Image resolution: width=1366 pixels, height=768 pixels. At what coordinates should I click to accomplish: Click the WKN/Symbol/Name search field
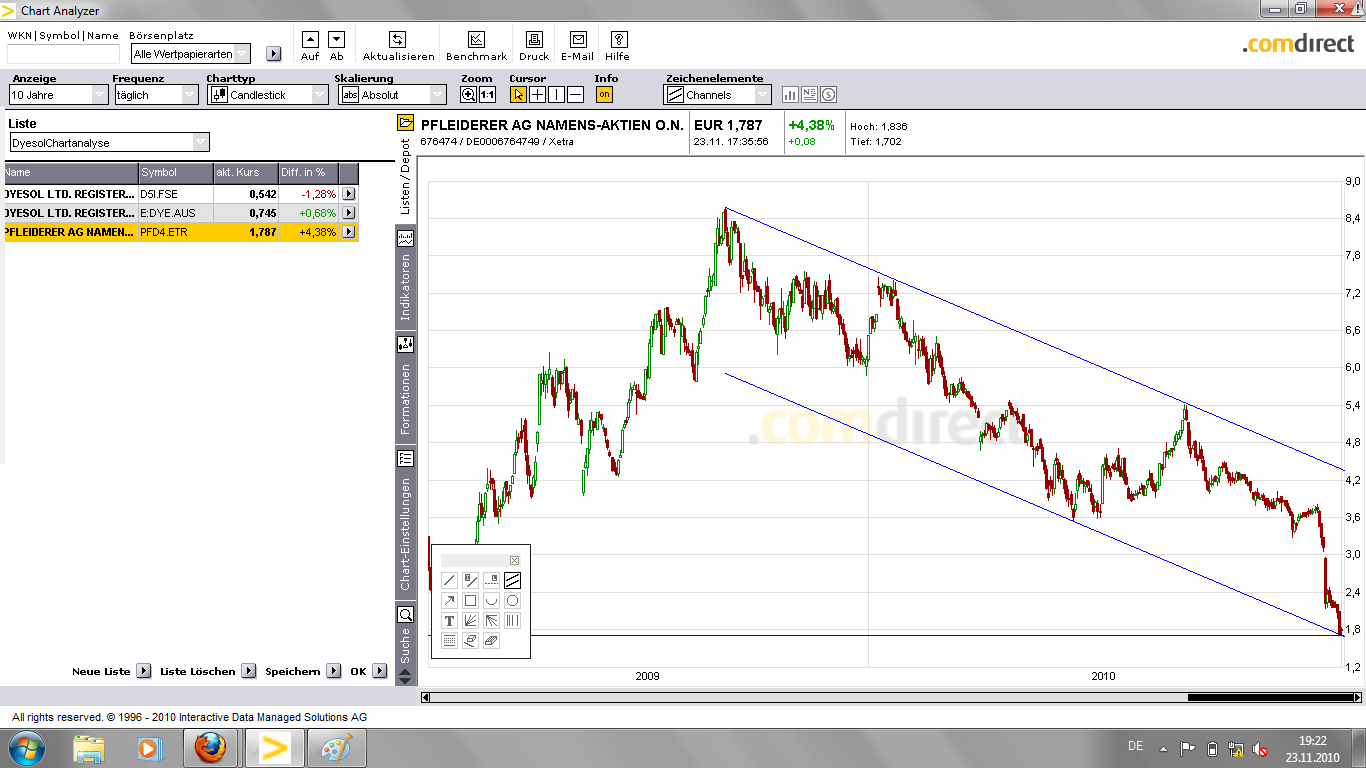click(63, 54)
